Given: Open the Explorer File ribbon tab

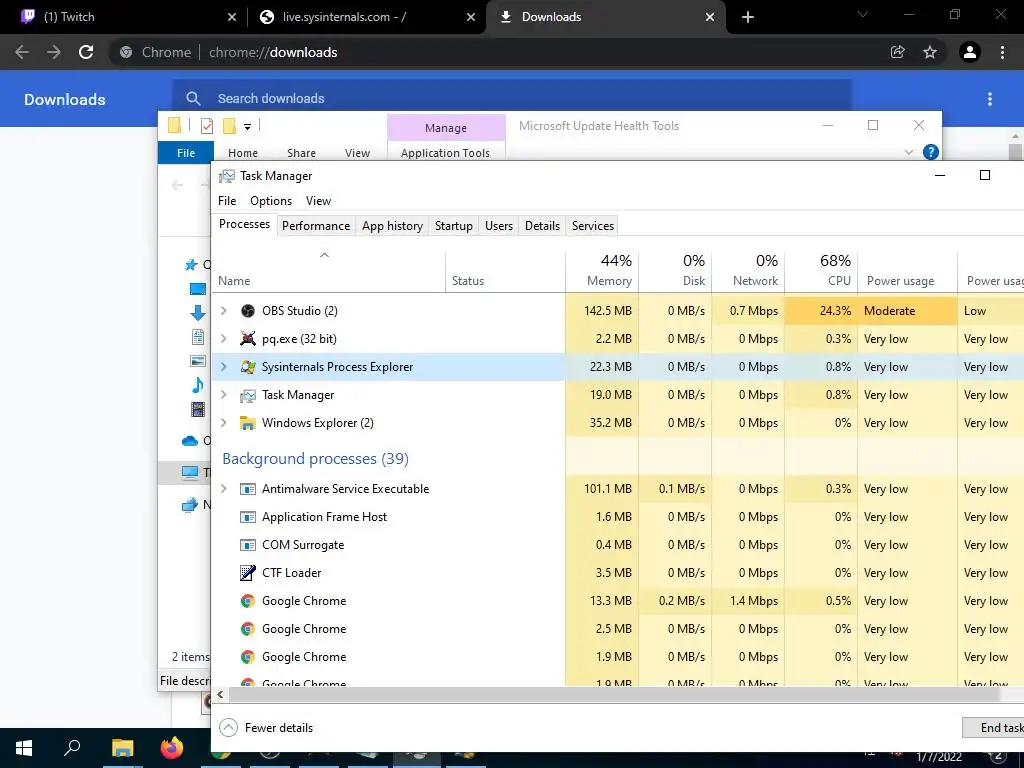Looking at the screenshot, I should point(185,153).
